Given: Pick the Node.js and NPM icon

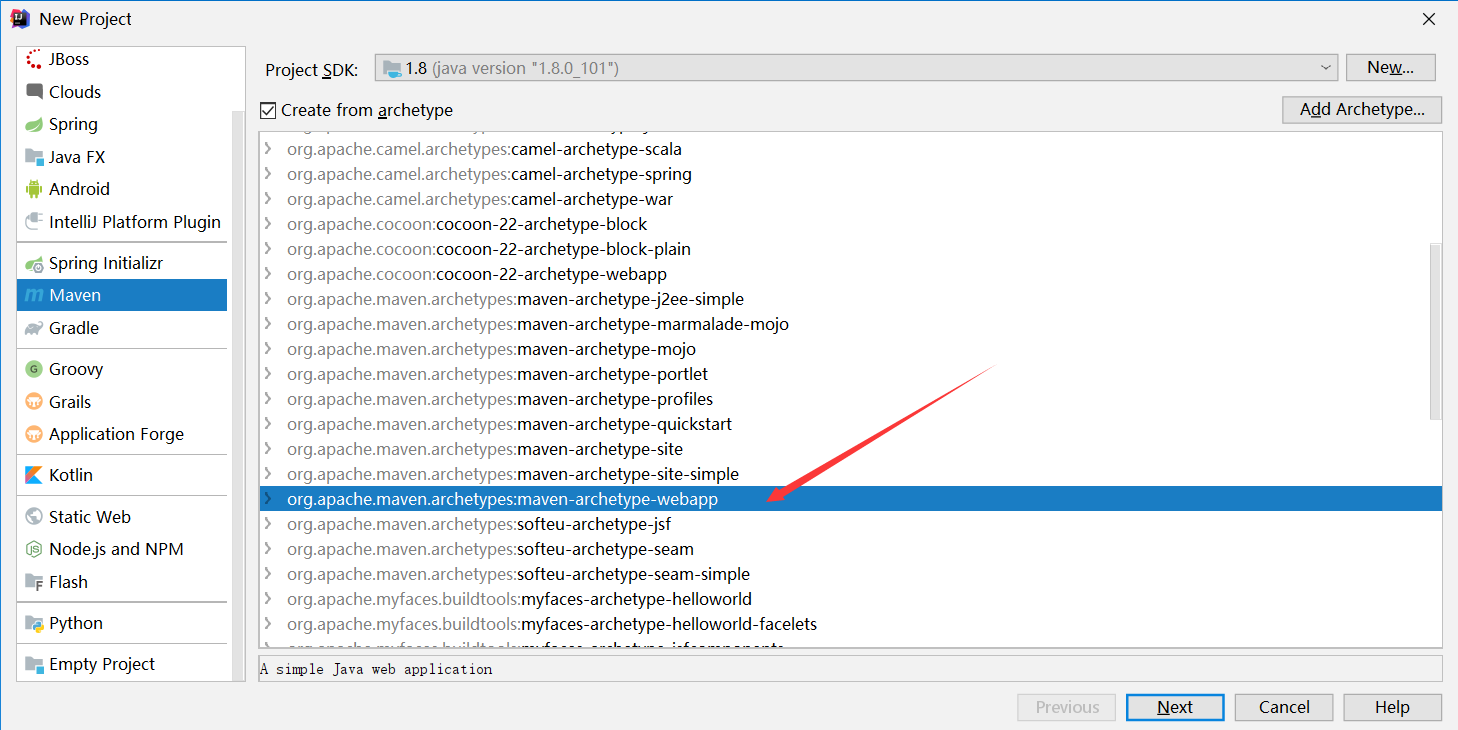Looking at the screenshot, I should [x=34, y=549].
